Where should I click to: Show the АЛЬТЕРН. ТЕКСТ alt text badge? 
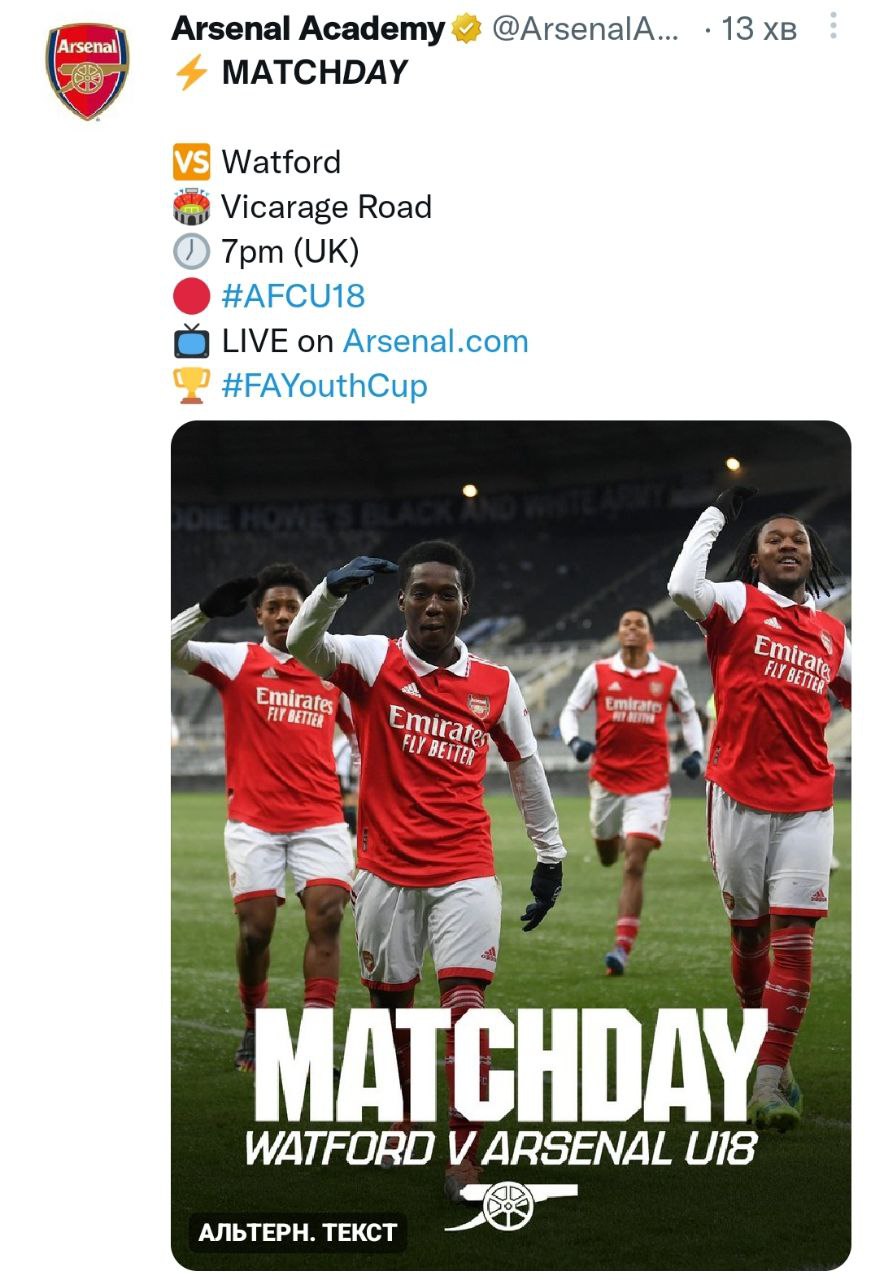click(297, 1233)
